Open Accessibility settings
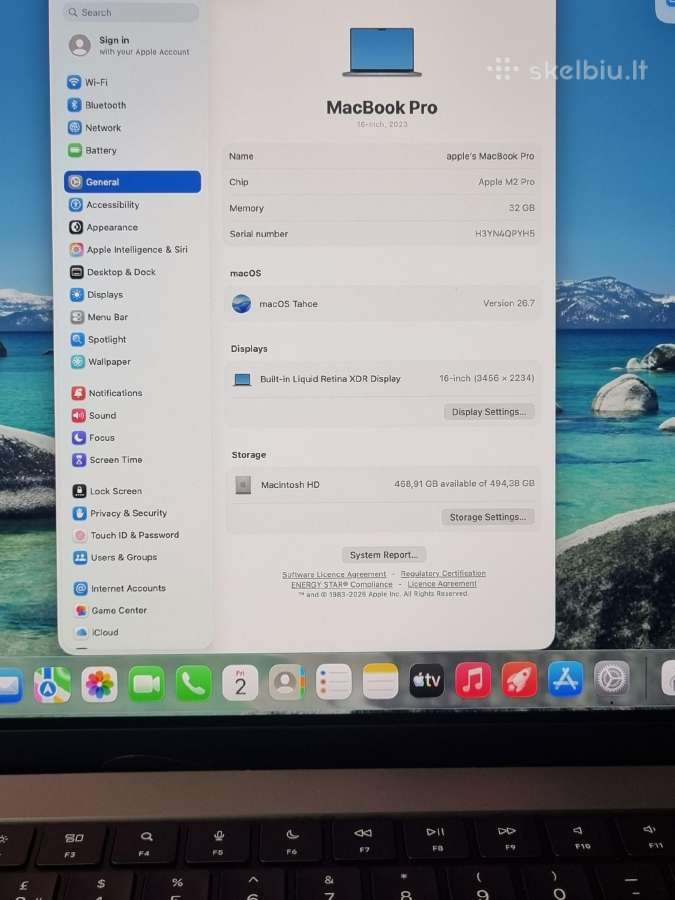The height and width of the screenshot is (900, 675). coord(104,205)
